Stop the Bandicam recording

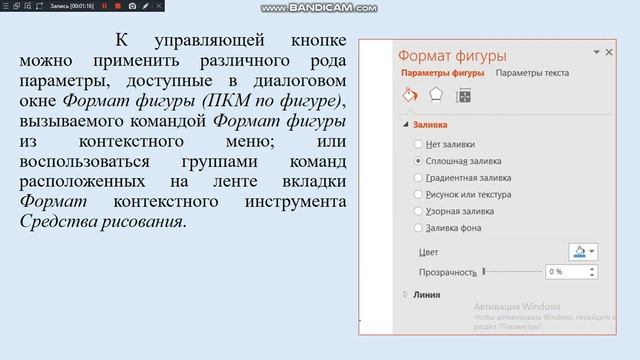(x=118, y=6)
